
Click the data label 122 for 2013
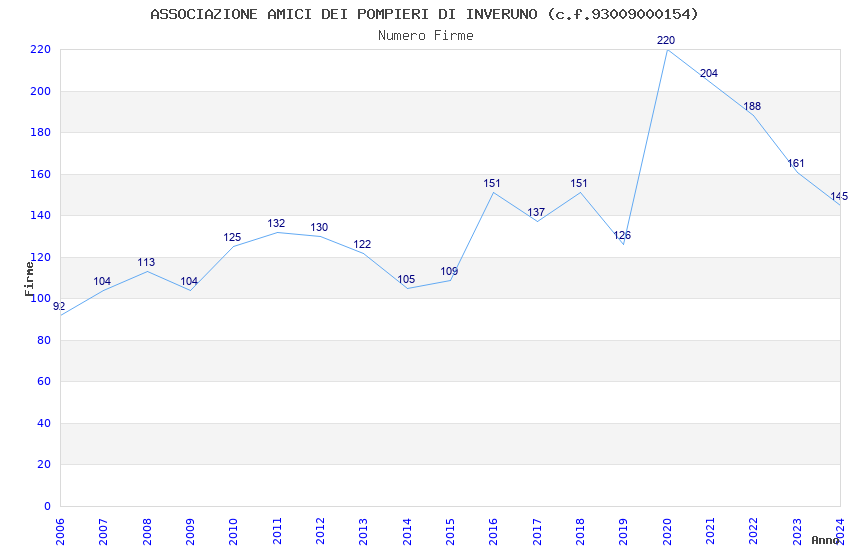[x=362, y=244]
